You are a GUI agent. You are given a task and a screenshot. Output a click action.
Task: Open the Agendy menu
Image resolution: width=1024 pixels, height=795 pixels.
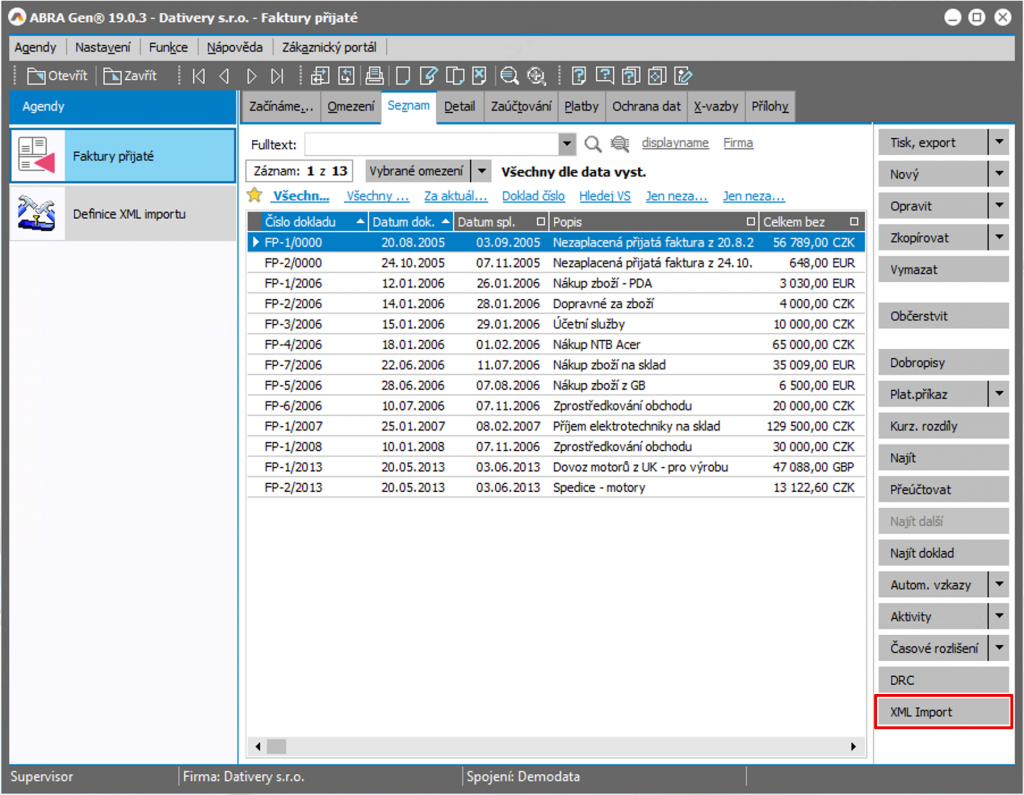[x=35, y=47]
